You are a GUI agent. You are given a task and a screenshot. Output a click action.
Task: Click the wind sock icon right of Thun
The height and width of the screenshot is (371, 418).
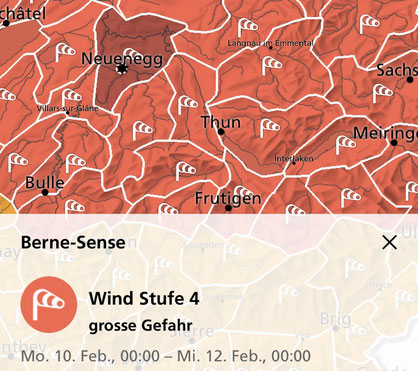tap(269, 128)
